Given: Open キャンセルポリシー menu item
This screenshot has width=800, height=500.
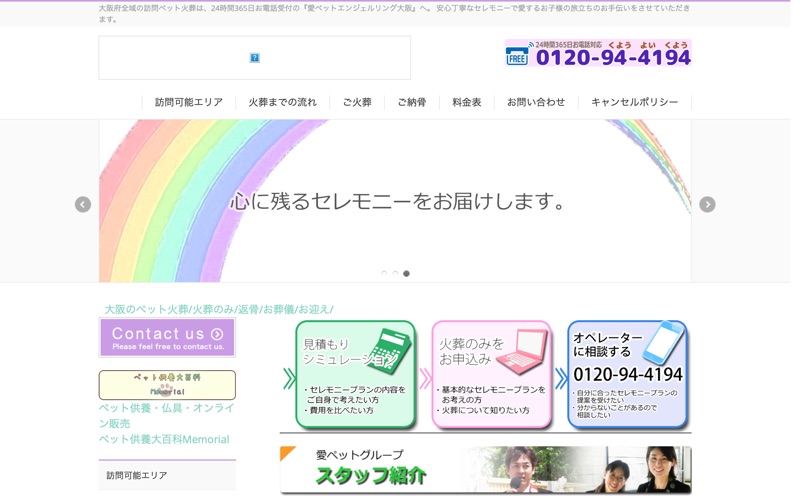Looking at the screenshot, I should pyautogui.click(x=635, y=102).
